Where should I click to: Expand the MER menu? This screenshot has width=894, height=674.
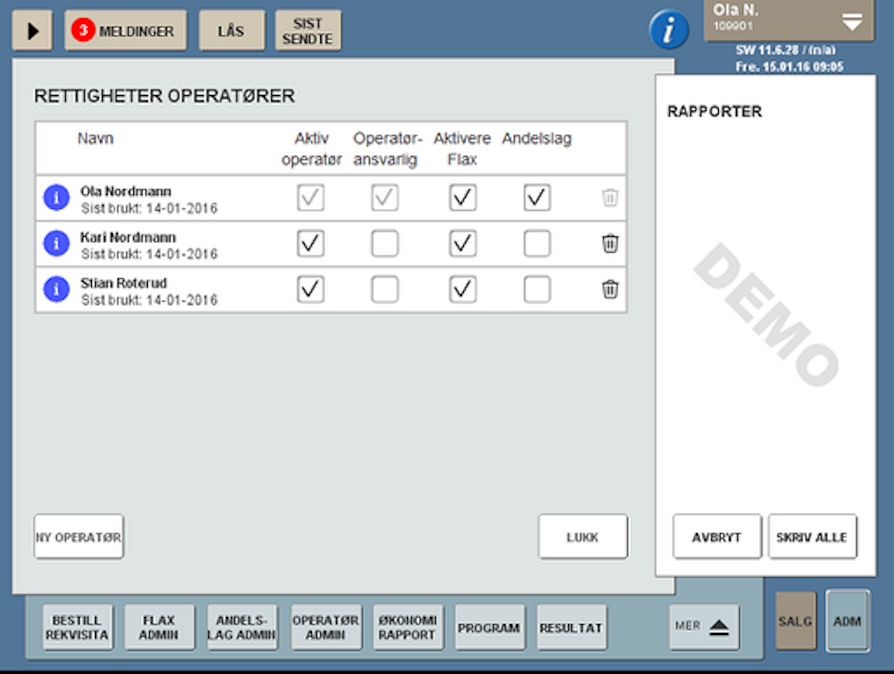click(x=704, y=626)
